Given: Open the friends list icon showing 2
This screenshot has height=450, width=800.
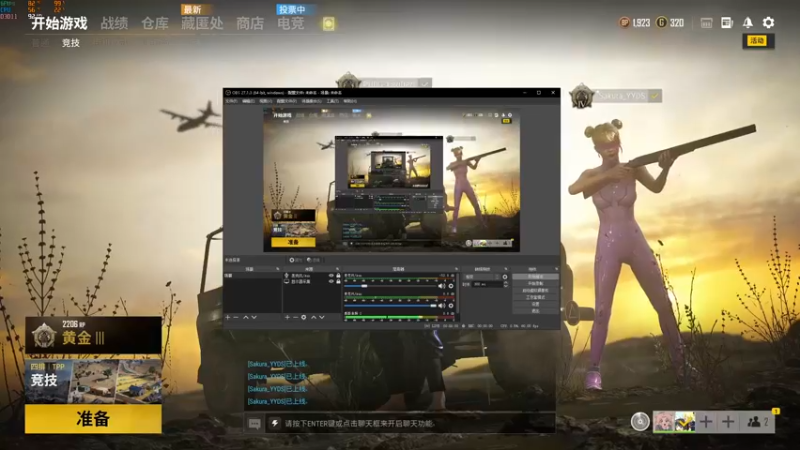Looking at the screenshot, I should point(757,422).
